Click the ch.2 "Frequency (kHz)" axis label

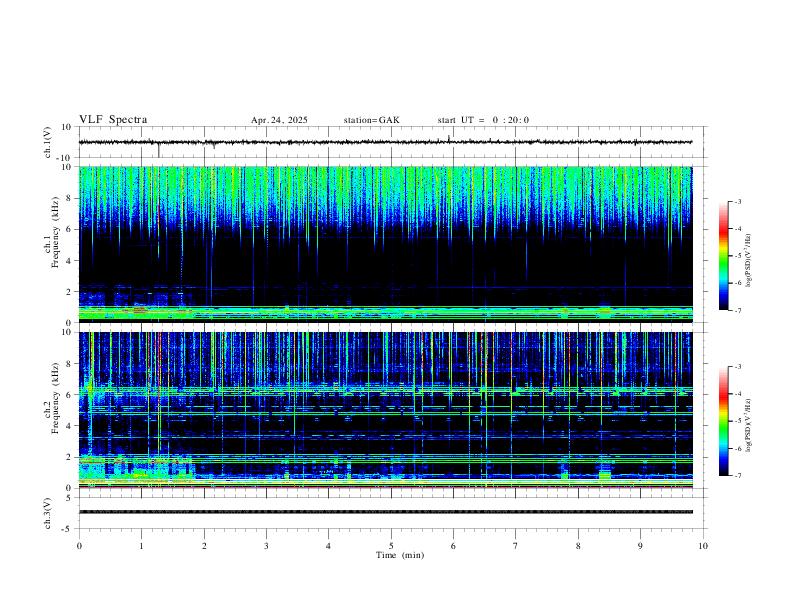[x=56, y=398]
